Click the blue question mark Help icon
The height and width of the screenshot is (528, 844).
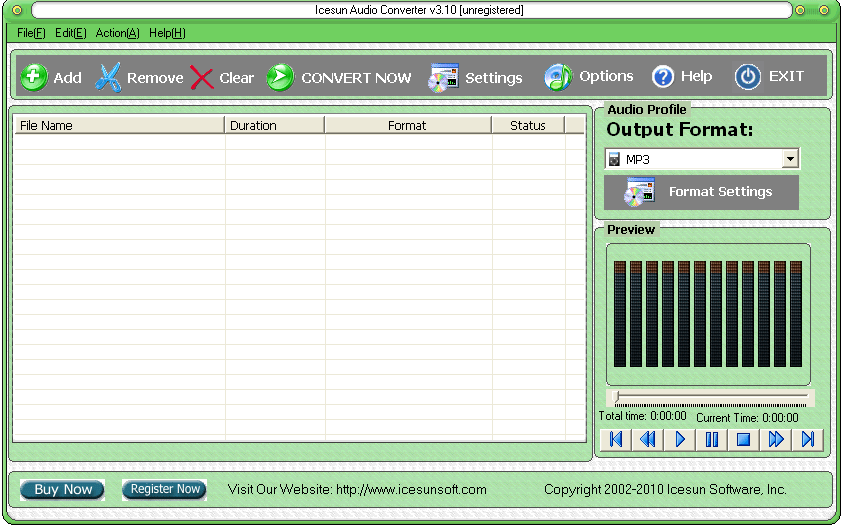(x=663, y=77)
